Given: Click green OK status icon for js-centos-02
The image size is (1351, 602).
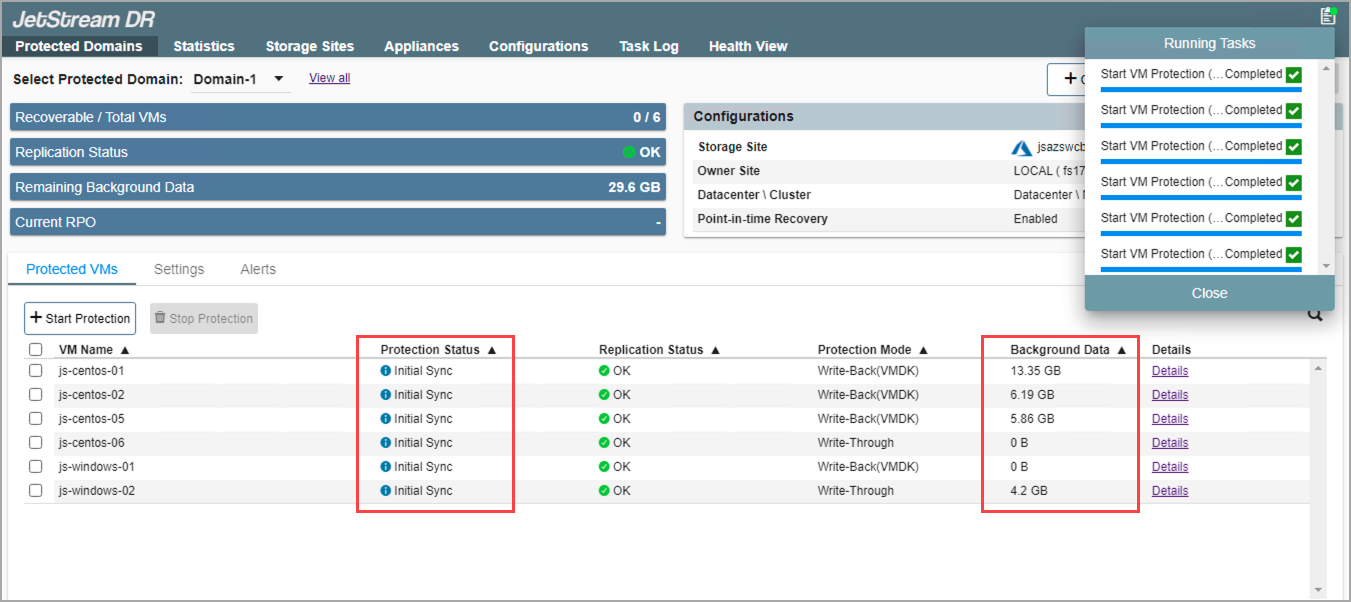Looking at the screenshot, I should 604,395.
